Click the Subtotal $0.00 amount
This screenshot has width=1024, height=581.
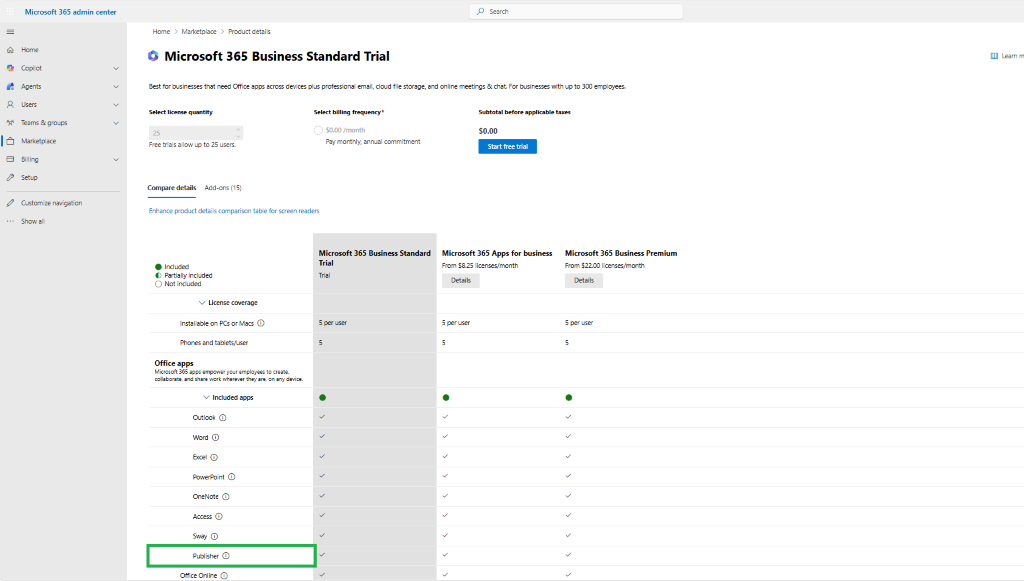pyautogui.click(x=488, y=131)
